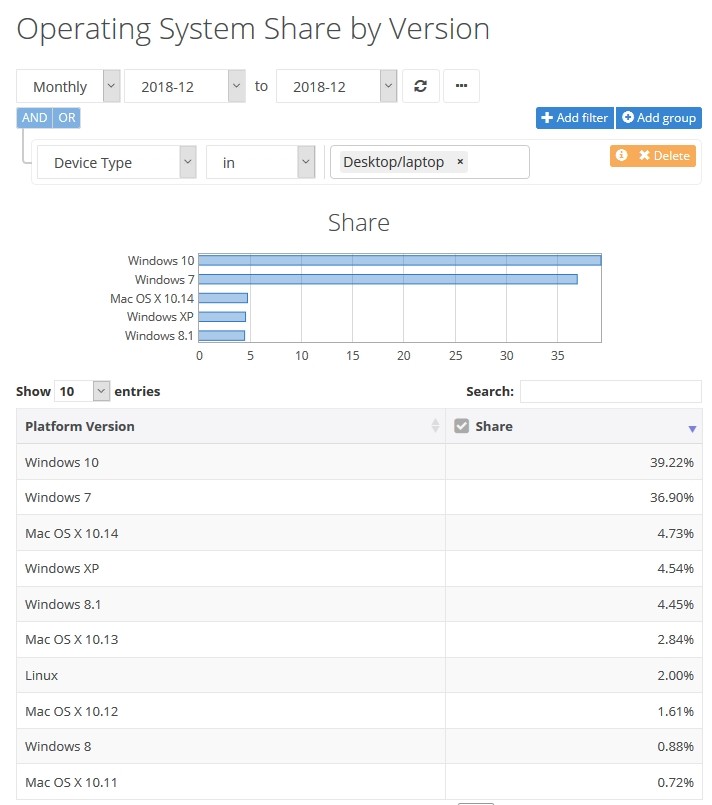Select the Mac OS X 10.13 table row
Image resolution: width=712 pixels, height=805 pixels.
tap(359, 640)
